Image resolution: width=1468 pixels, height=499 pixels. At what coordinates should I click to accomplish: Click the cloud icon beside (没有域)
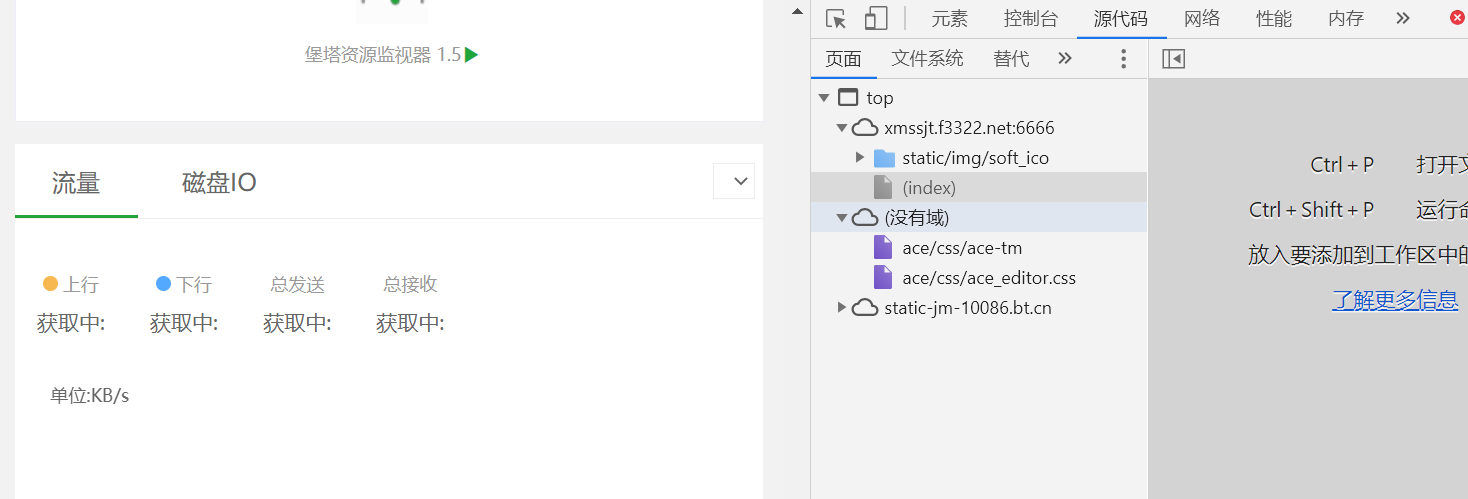(865, 218)
